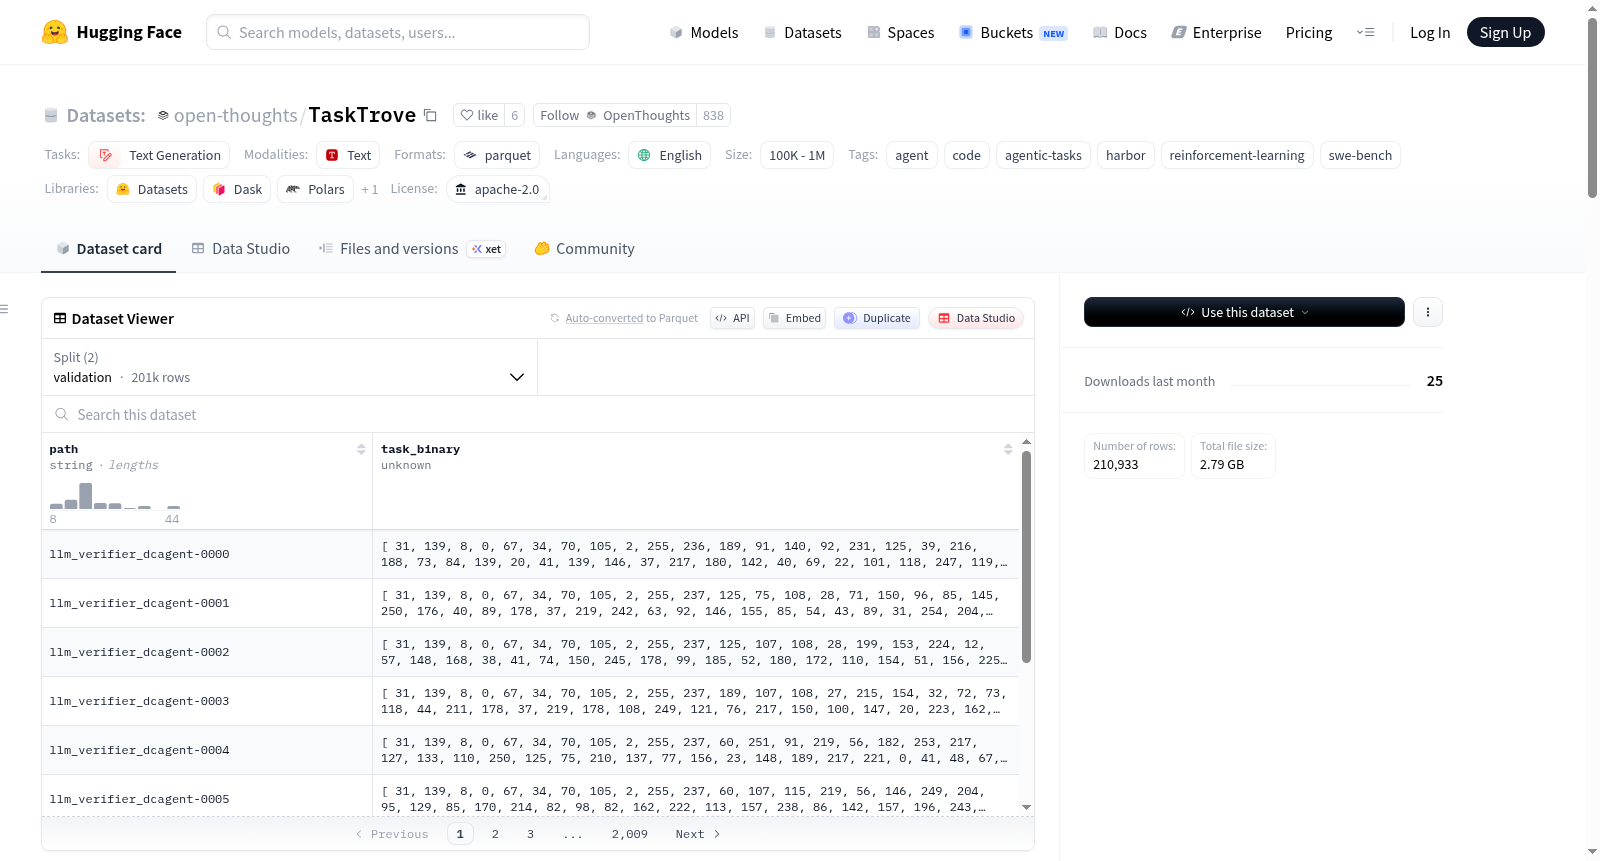Open the Community tab
Viewport: 1600px width, 861px height.
tap(584, 249)
